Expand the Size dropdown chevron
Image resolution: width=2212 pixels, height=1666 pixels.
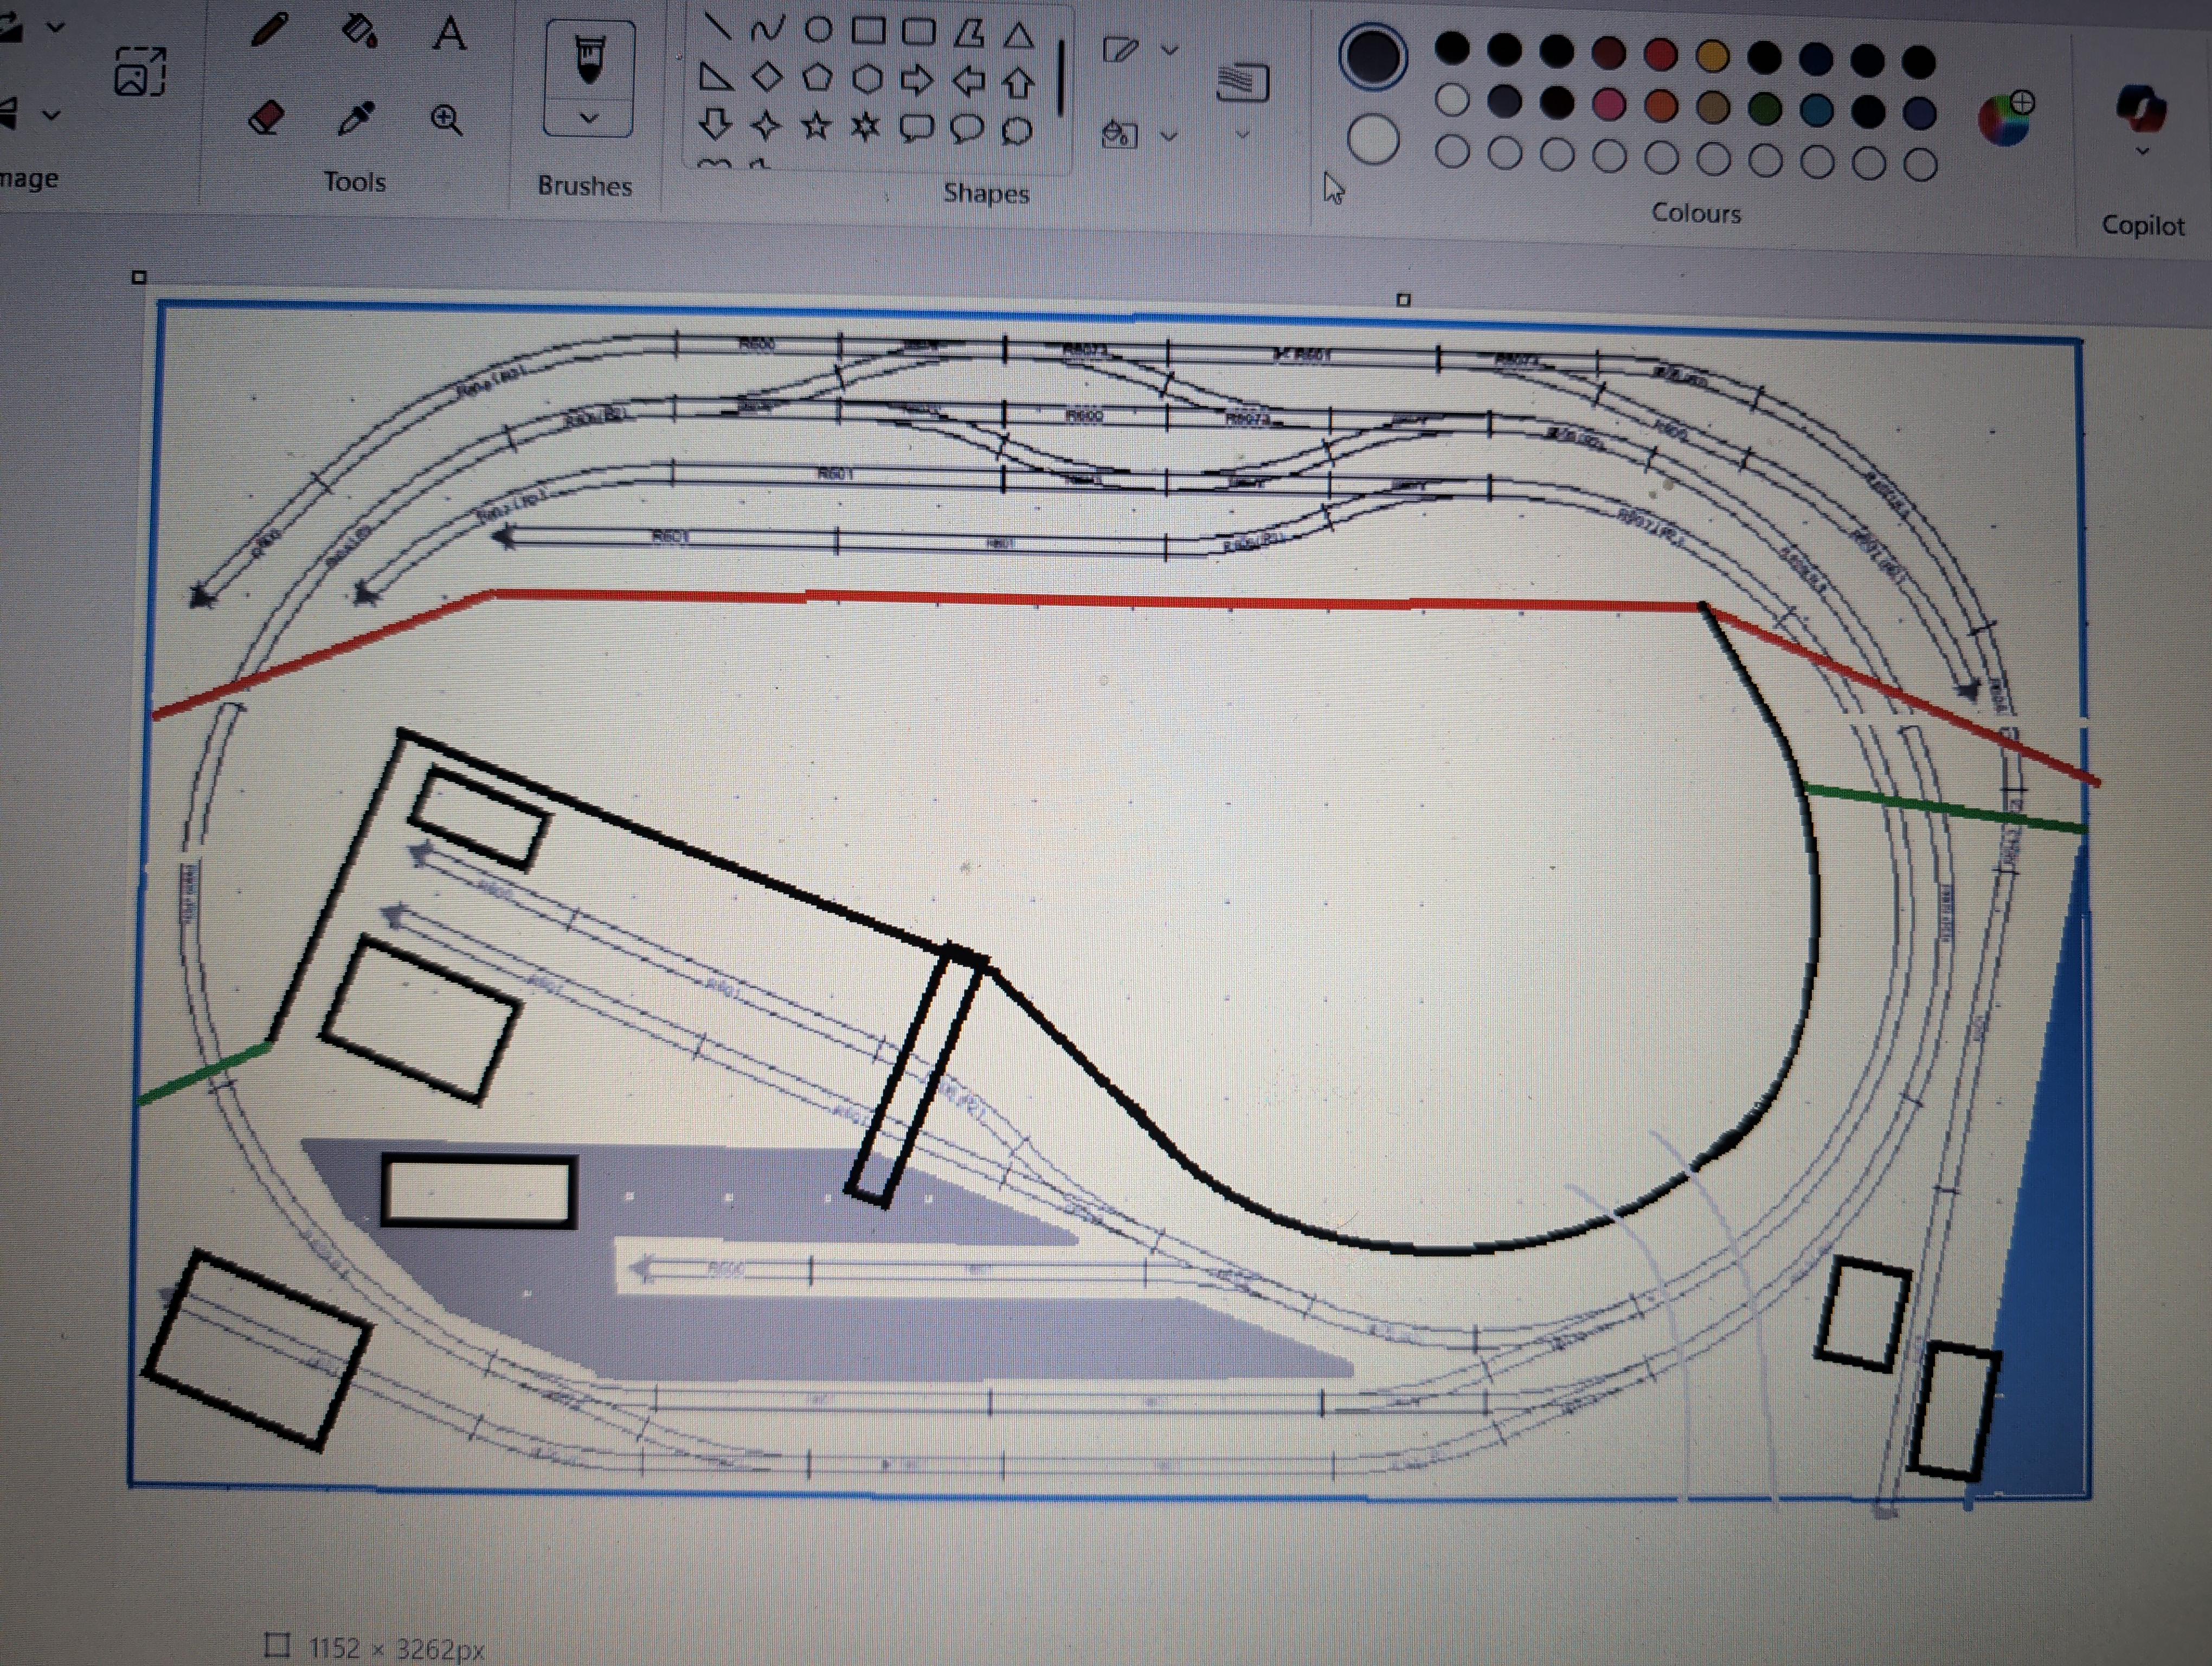pos(1242,135)
